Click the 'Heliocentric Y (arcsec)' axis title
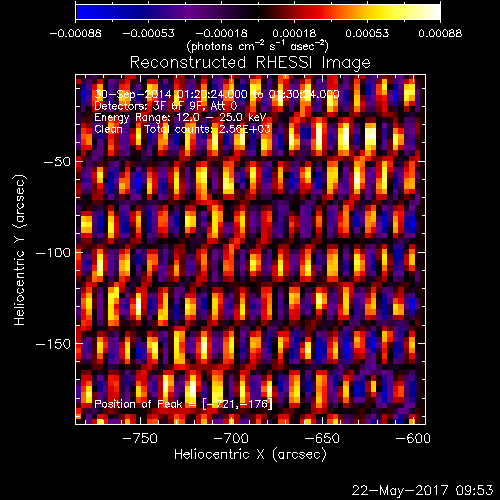 (19, 250)
